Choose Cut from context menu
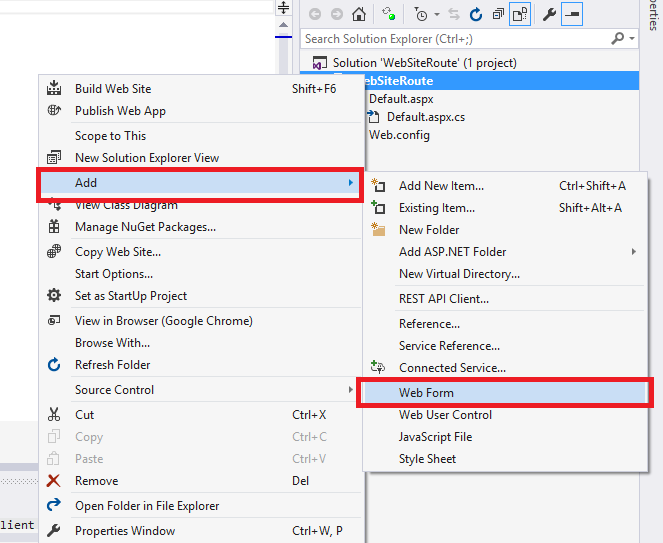Viewport: 663px width, 543px height. tap(200, 415)
